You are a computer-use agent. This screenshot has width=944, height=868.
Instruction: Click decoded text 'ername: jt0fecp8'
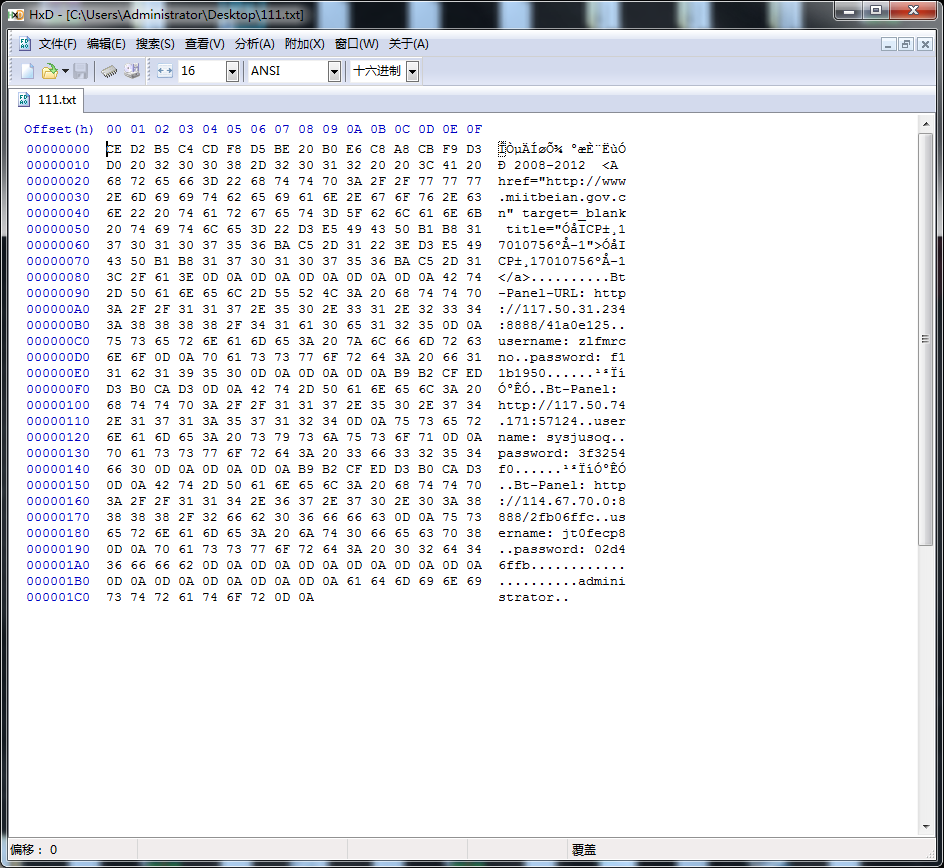562,533
